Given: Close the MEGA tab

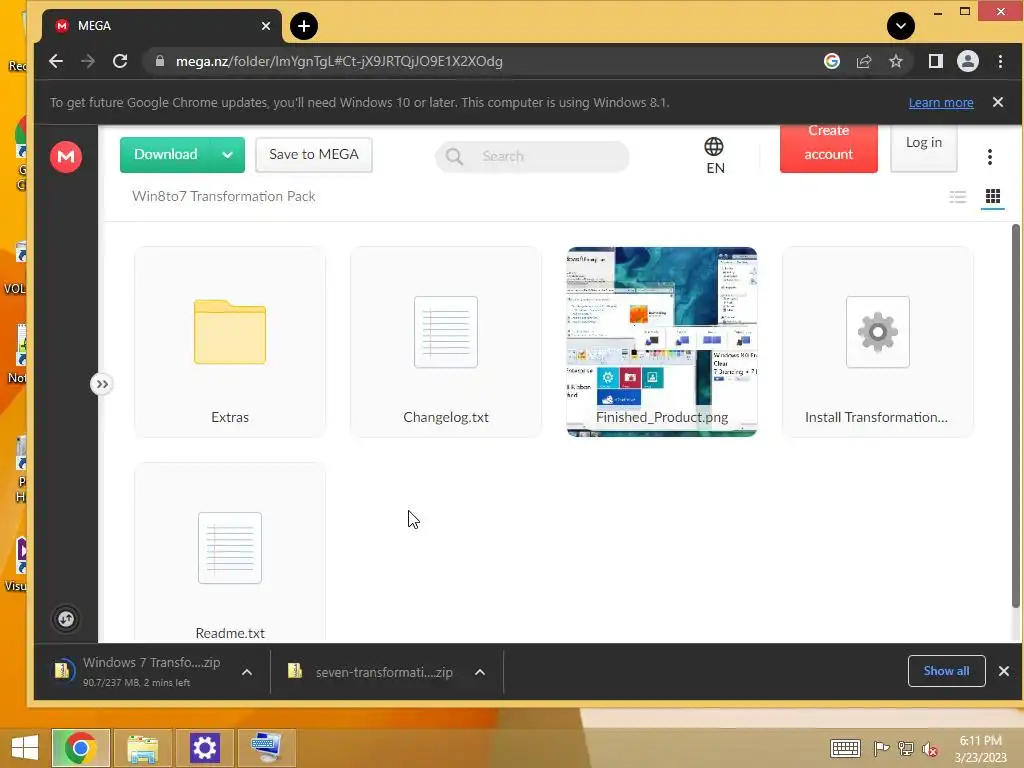Looking at the screenshot, I should tap(266, 26).
